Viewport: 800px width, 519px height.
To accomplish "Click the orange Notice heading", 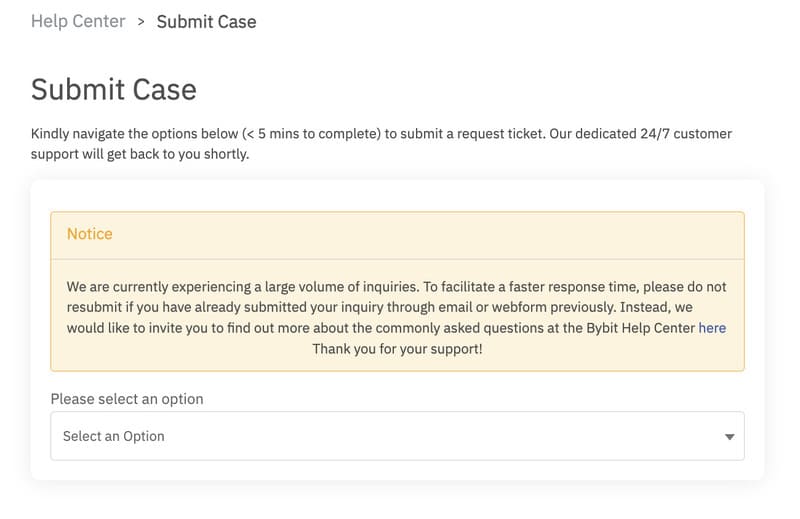I will [x=90, y=234].
